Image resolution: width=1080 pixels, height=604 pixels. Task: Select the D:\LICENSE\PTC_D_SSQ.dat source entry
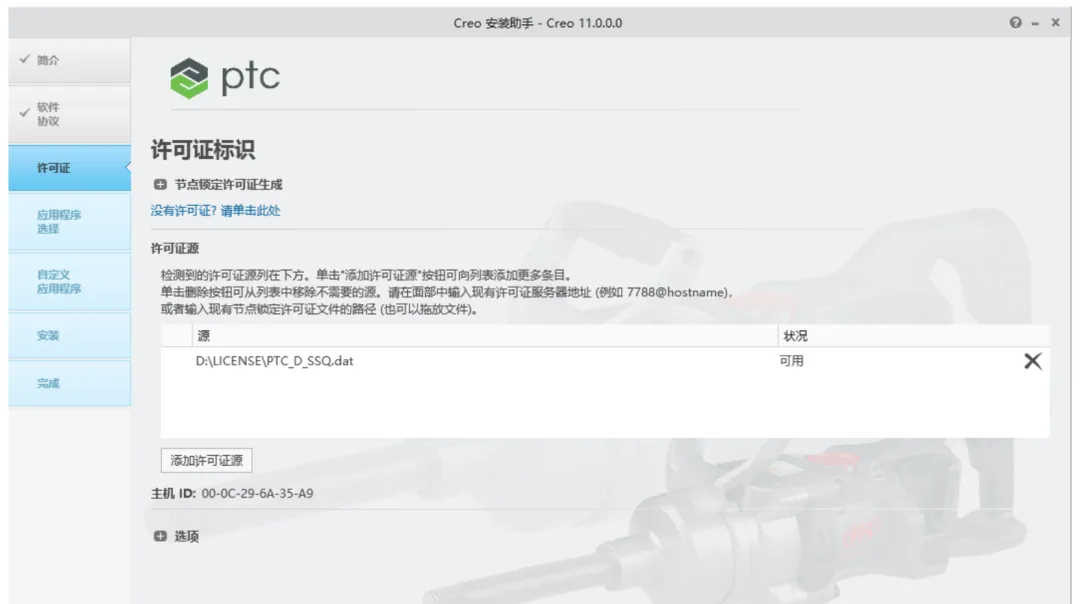coord(274,361)
